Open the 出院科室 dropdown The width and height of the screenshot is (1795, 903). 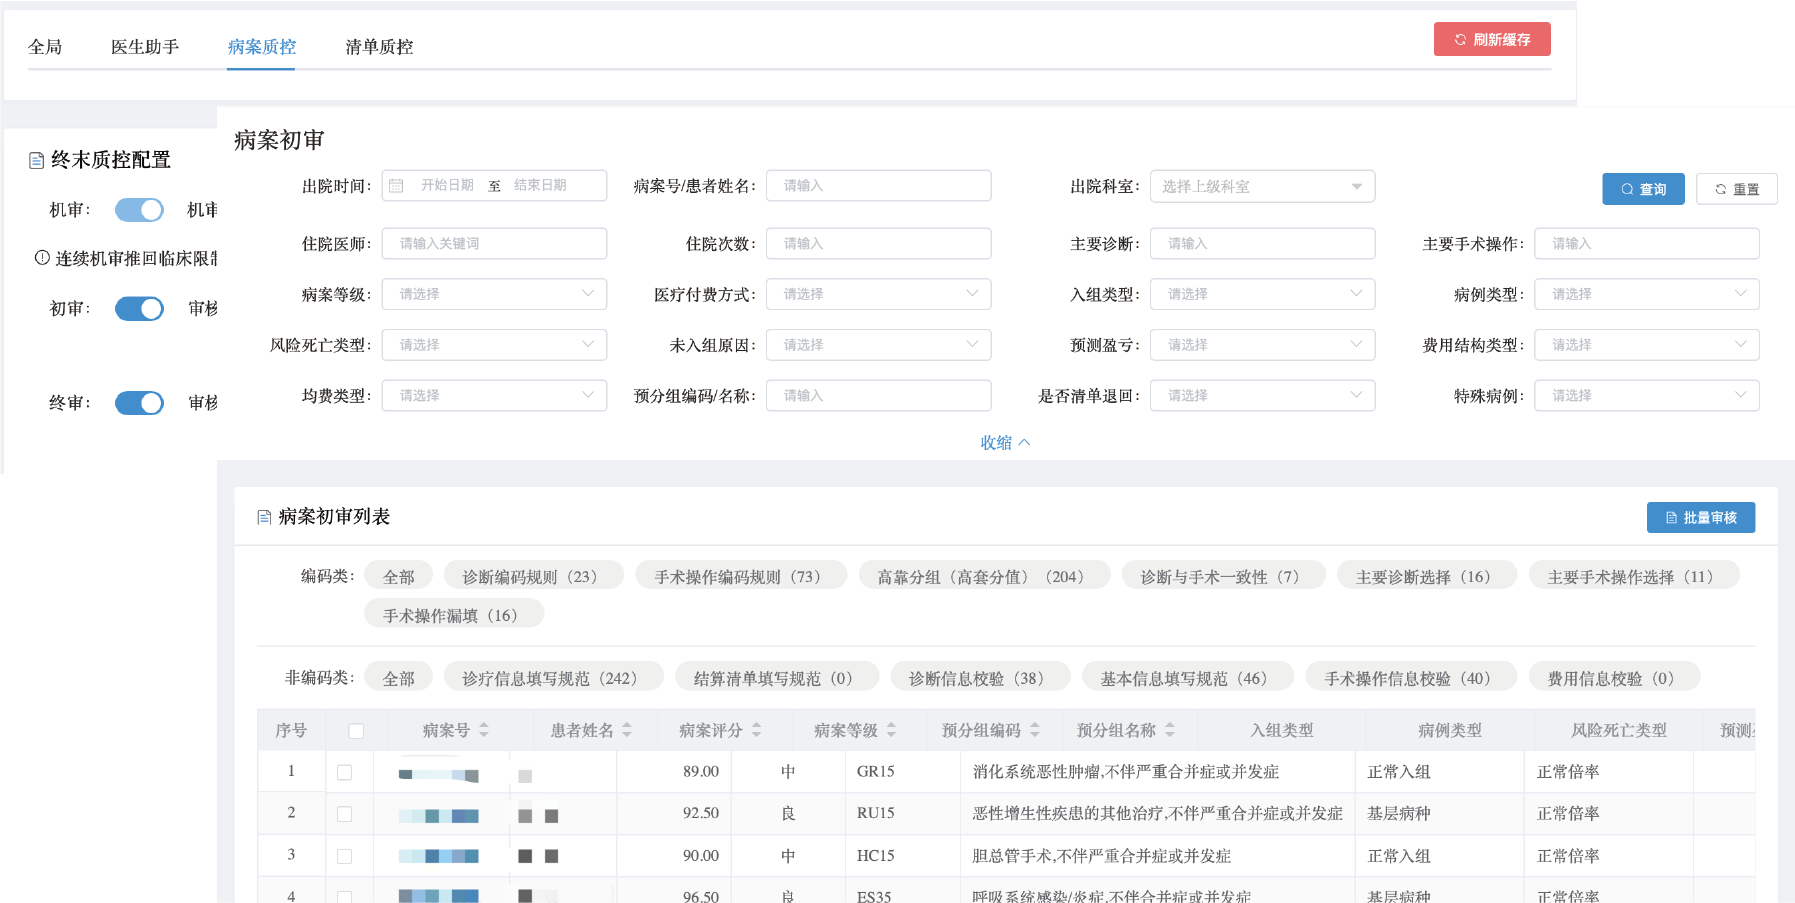pos(1262,186)
